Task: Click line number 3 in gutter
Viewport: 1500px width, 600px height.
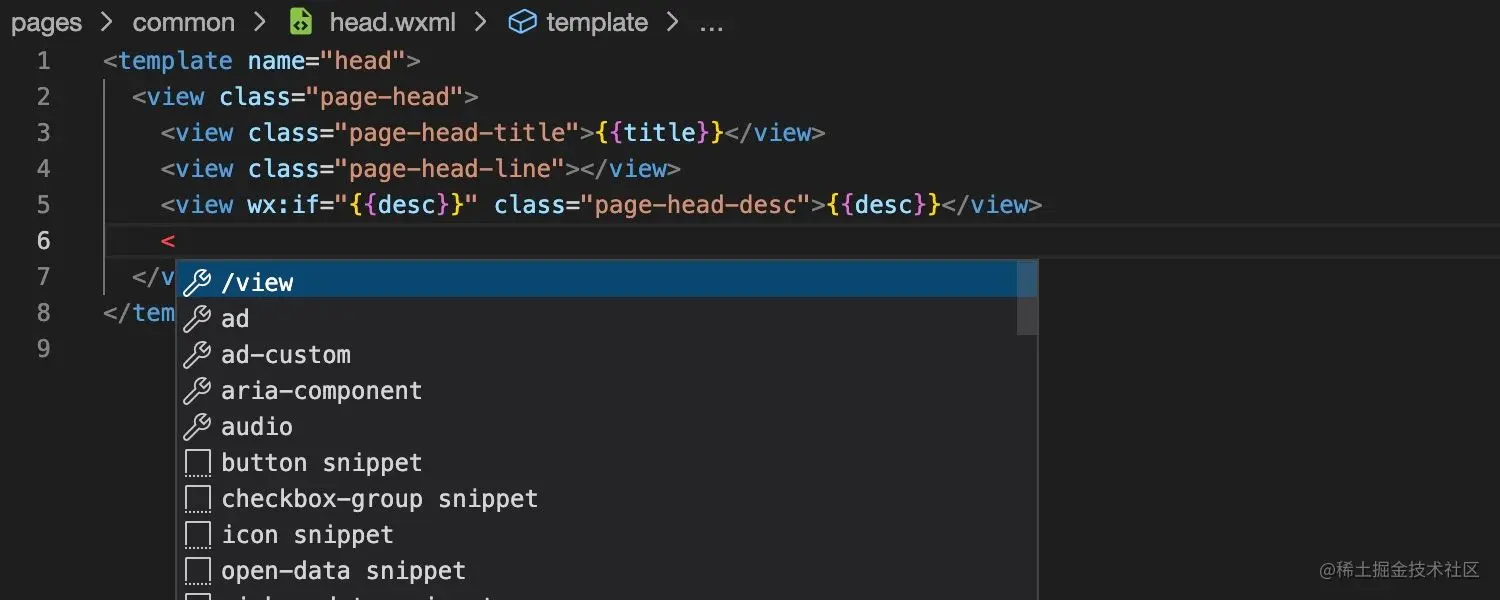Action: tap(43, 133)
